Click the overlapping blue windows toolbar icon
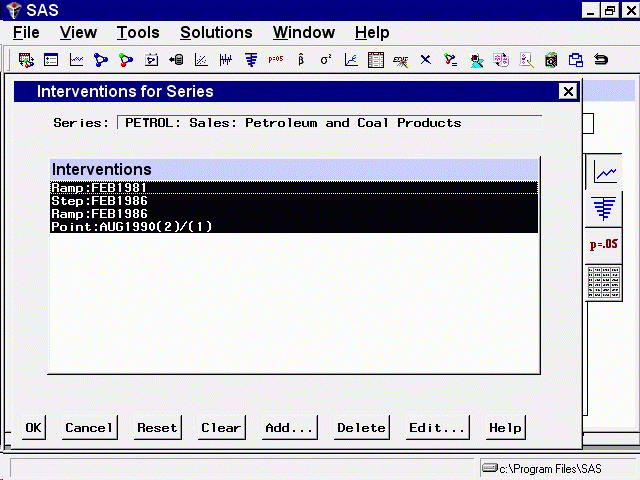640x480 pixels. (x=576, y=60)
